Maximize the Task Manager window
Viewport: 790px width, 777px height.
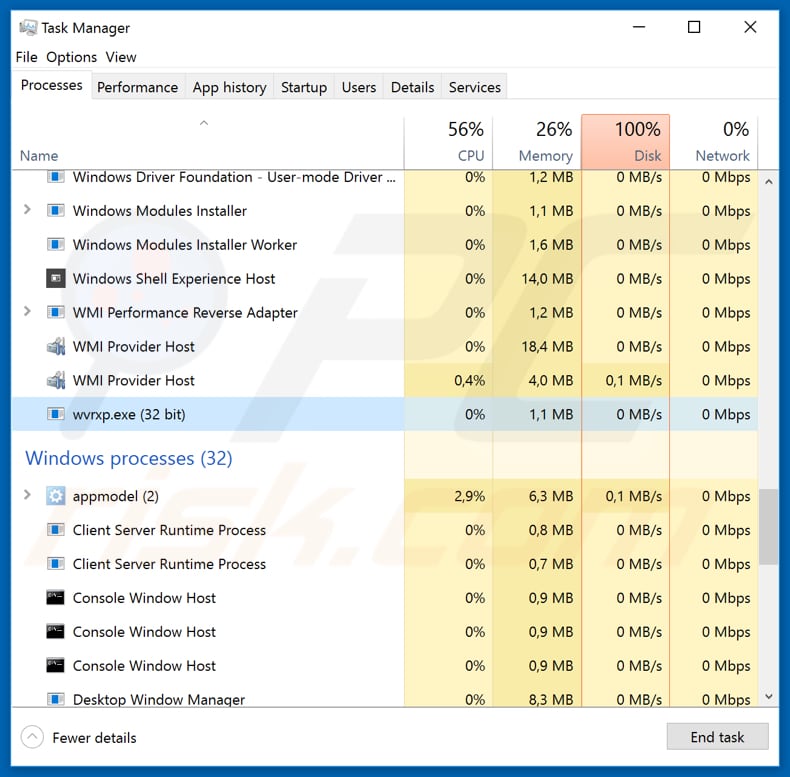694,27
